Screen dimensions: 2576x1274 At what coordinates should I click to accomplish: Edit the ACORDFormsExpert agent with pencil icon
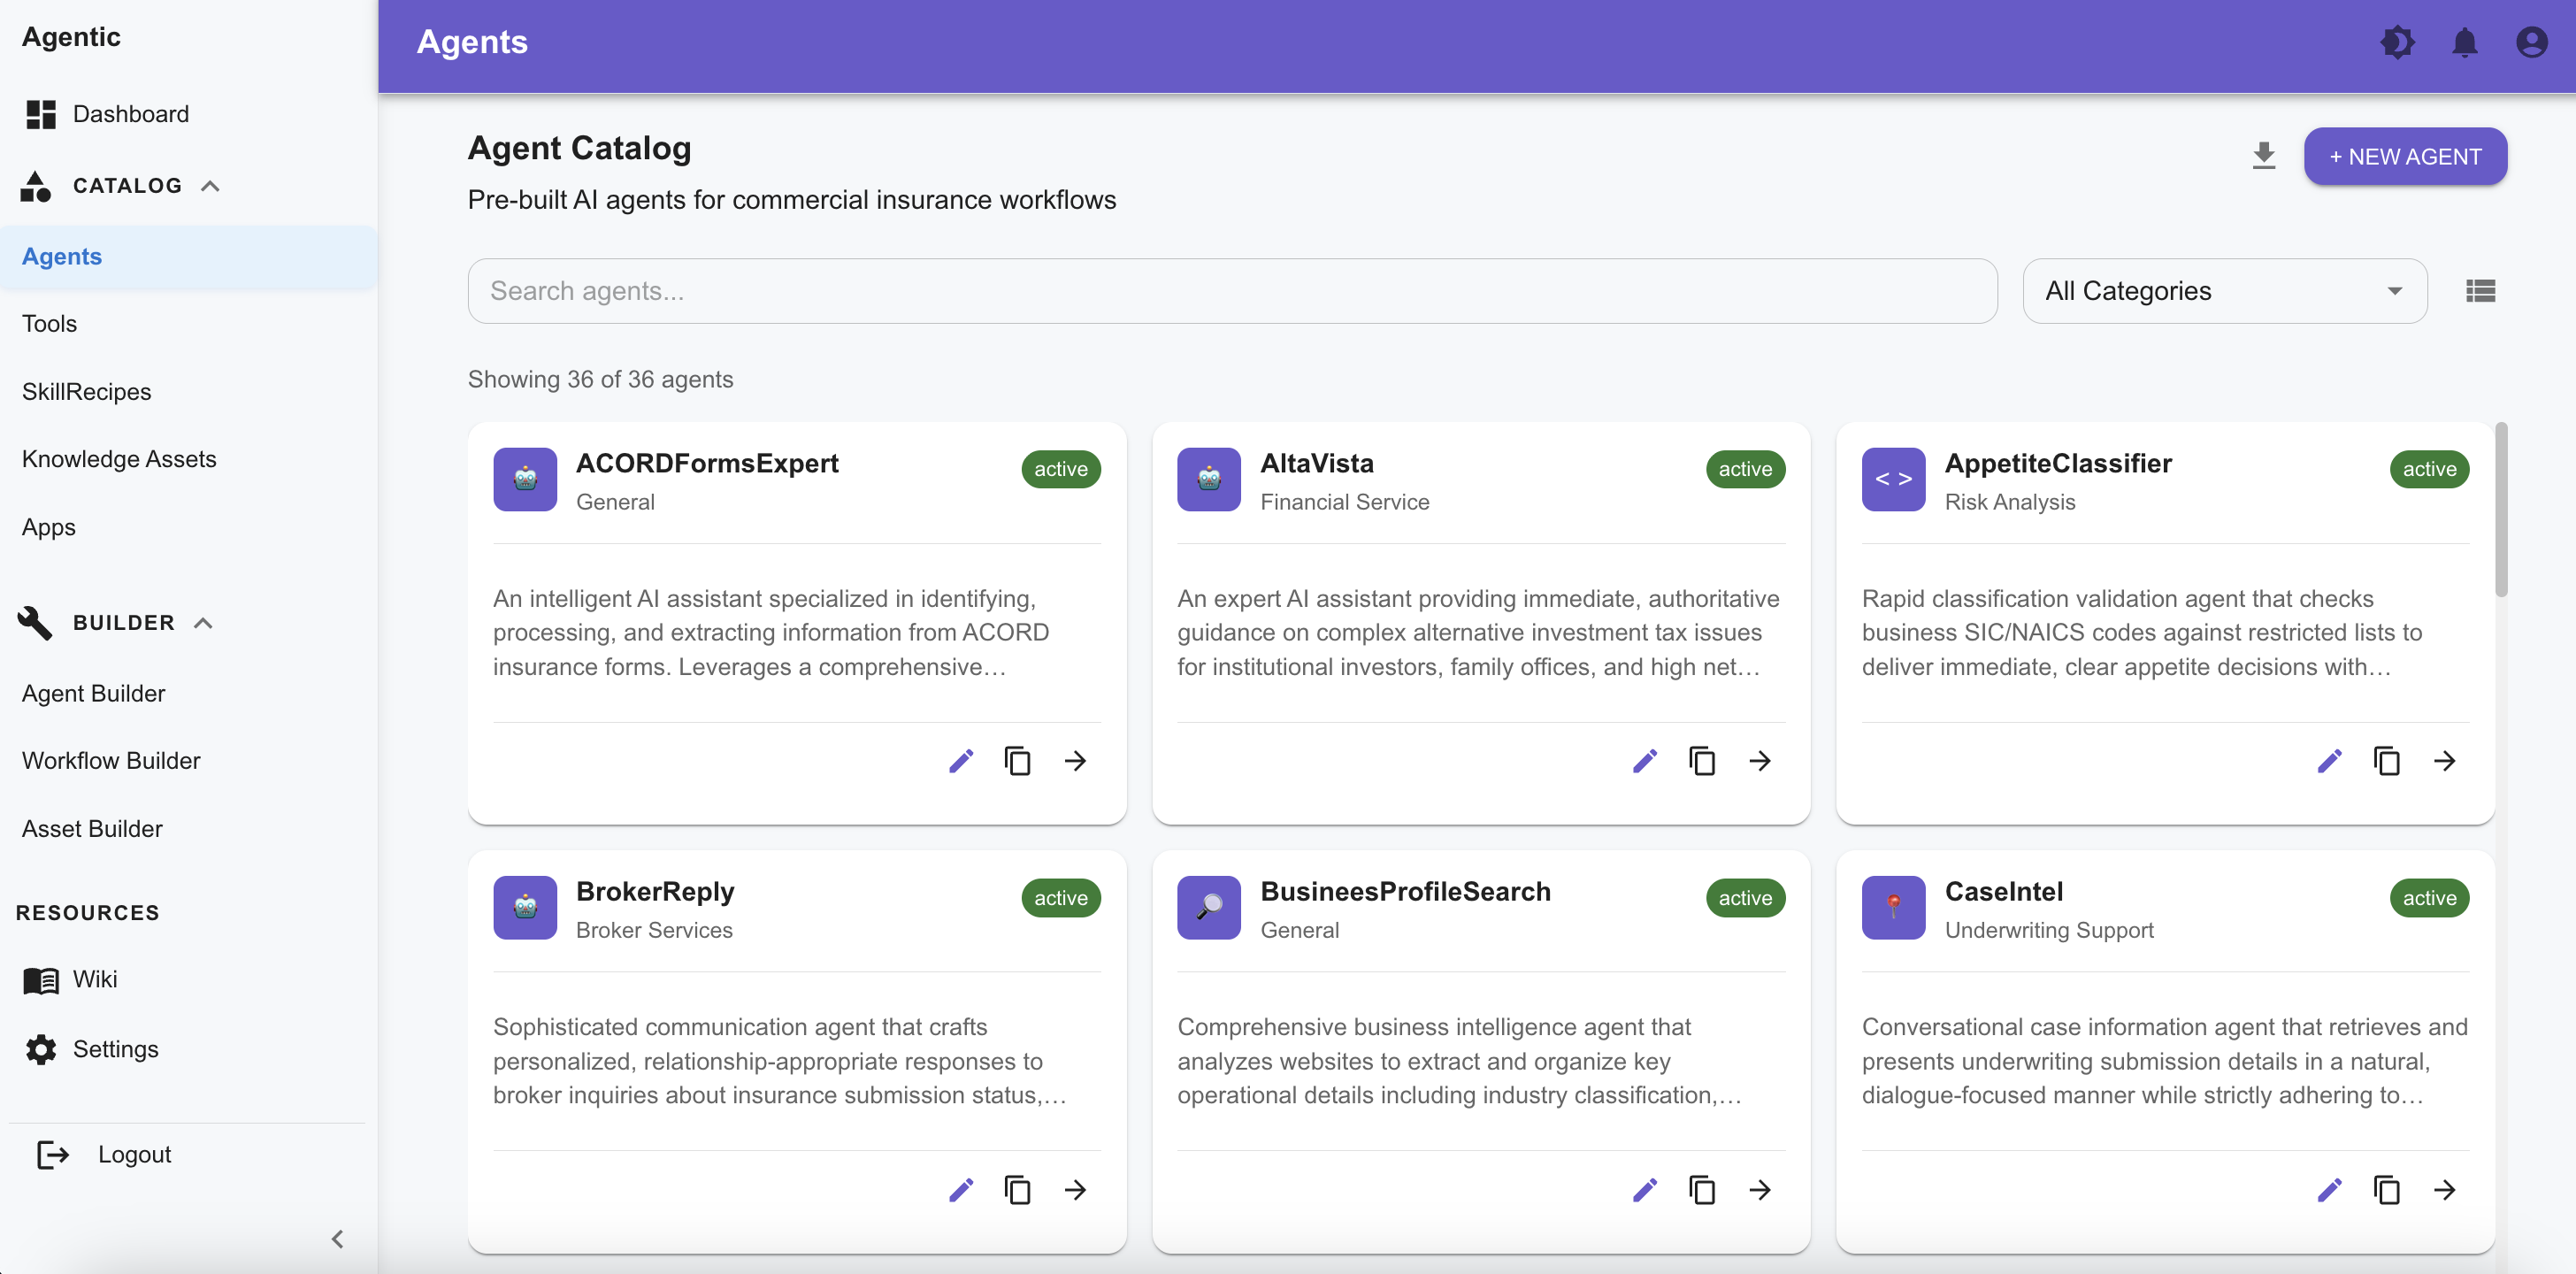[x=960, y=761]
